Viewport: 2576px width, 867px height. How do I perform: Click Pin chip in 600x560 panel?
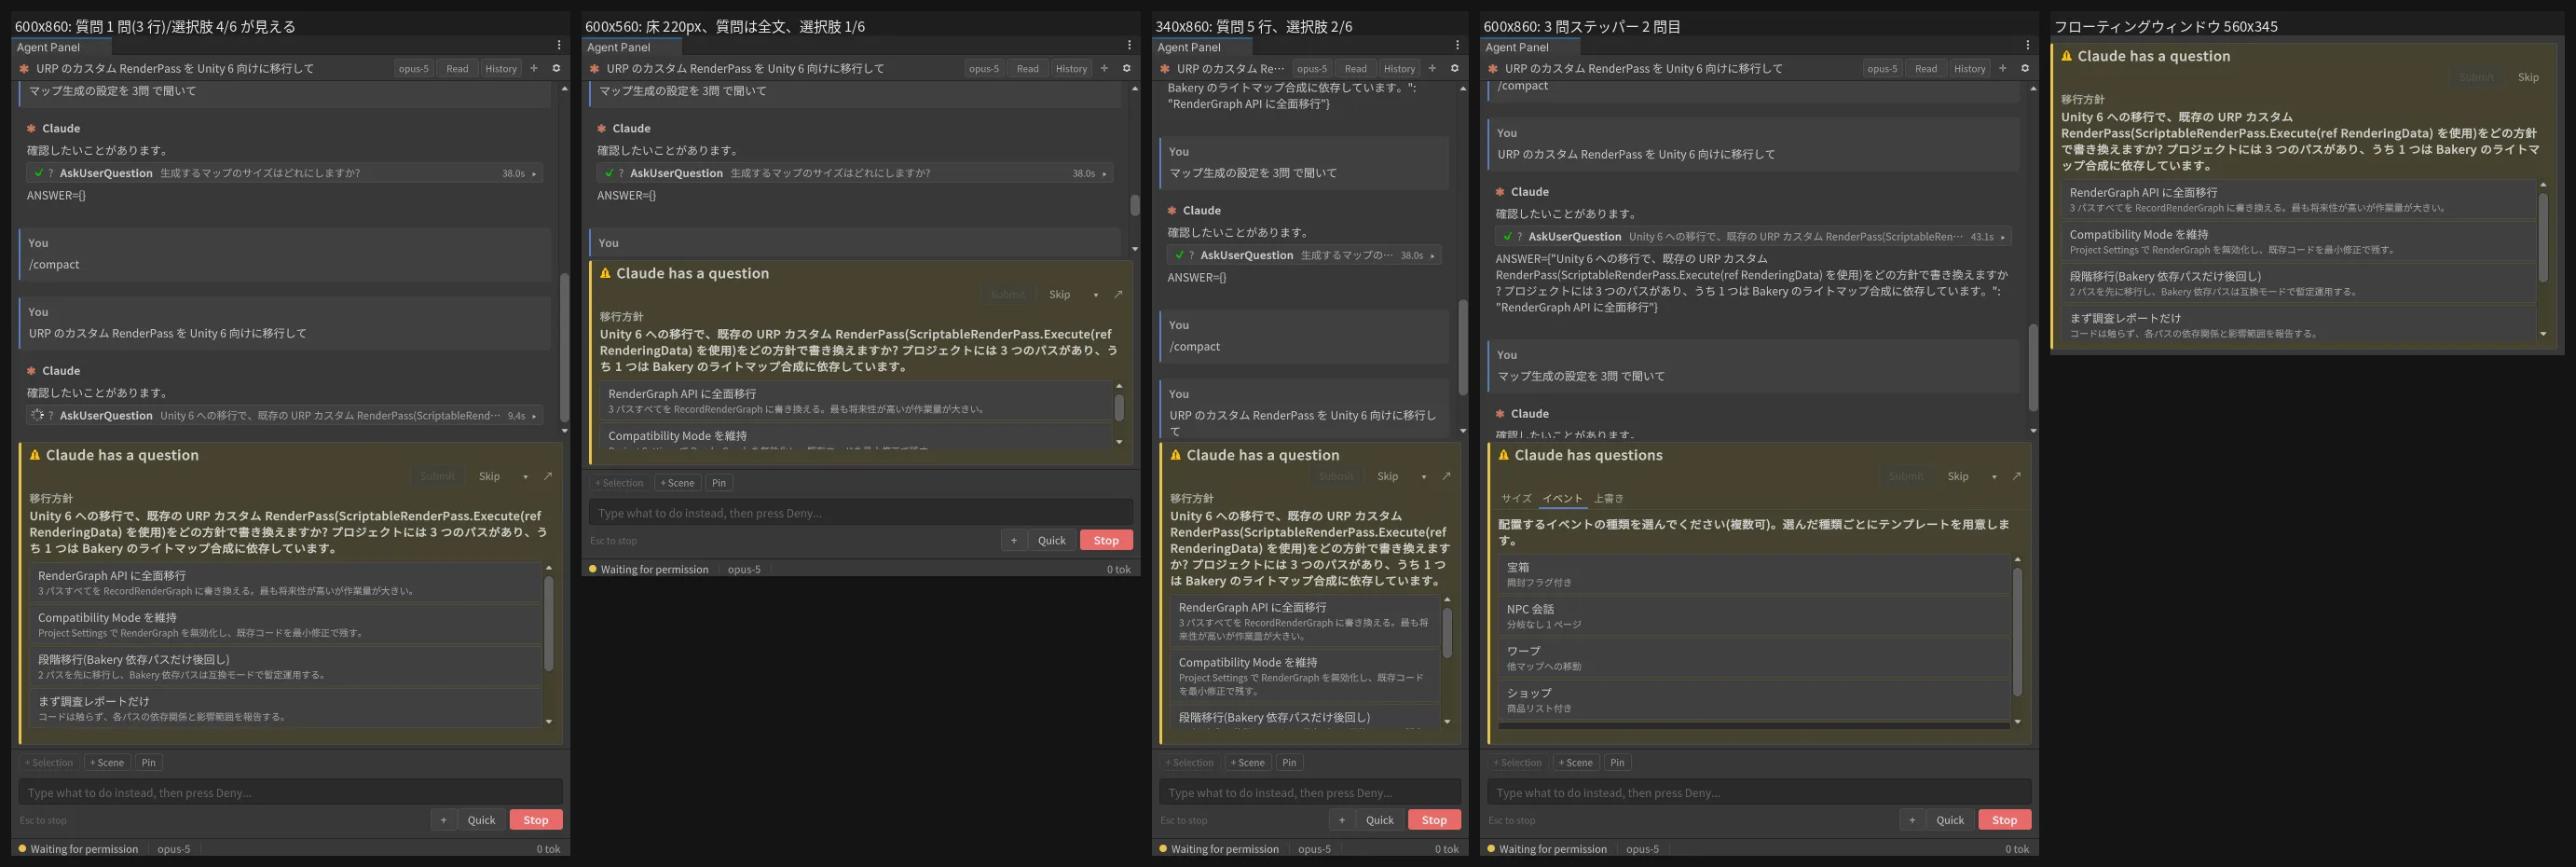[719, 483]
